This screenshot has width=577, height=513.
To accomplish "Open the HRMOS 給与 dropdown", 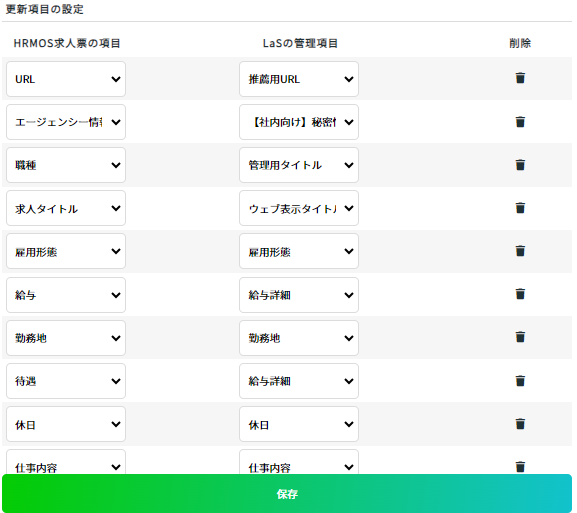I will (66, 295).
